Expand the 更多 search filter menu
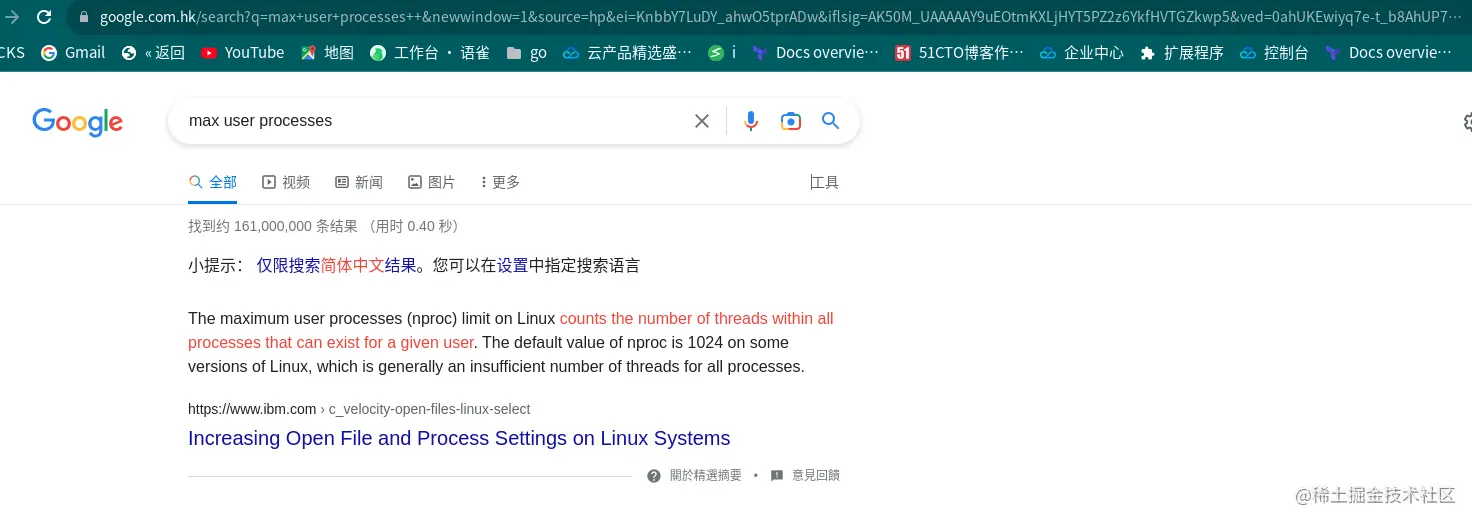 pos(500,182)
